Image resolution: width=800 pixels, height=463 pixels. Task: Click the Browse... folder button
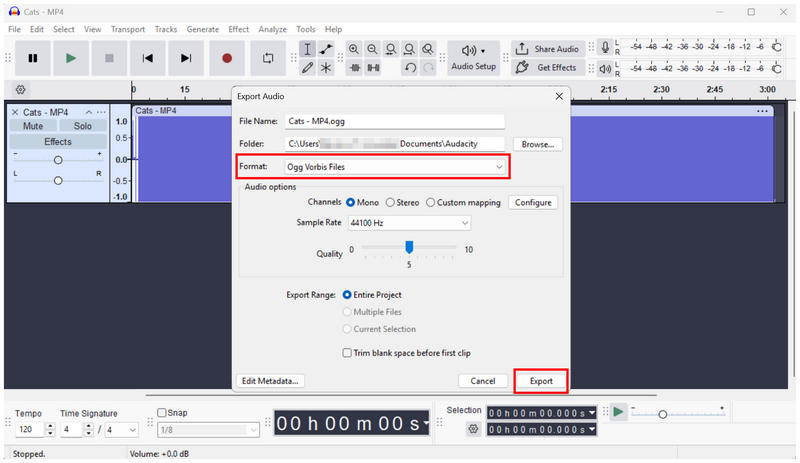[538, 144]
